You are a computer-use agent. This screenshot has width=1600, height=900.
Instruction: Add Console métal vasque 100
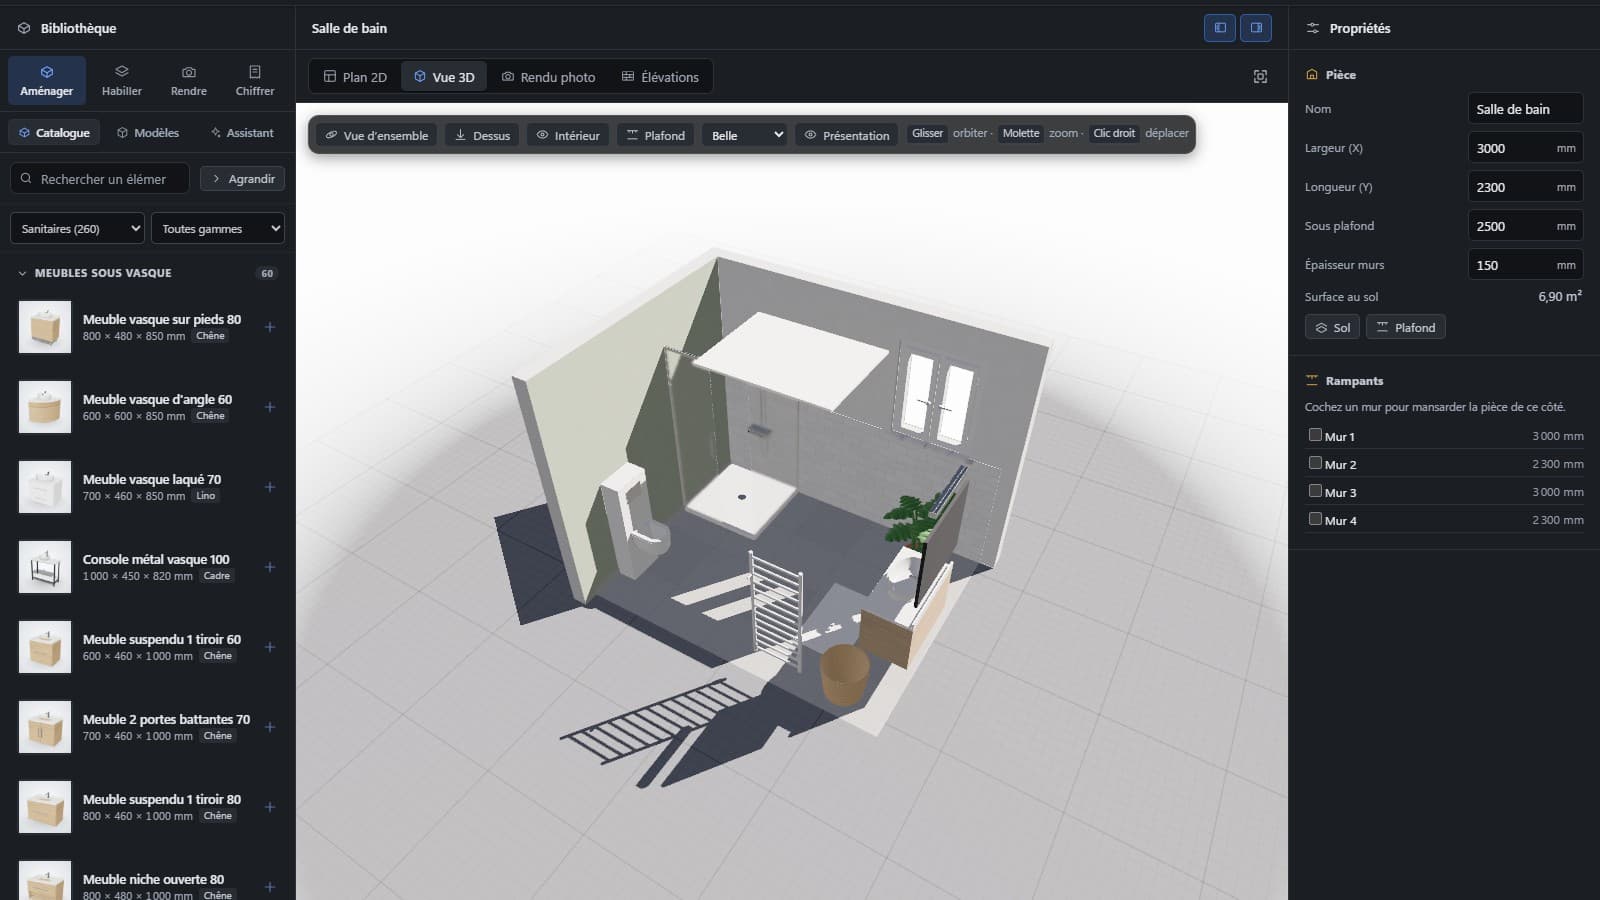tap(270, 567)
